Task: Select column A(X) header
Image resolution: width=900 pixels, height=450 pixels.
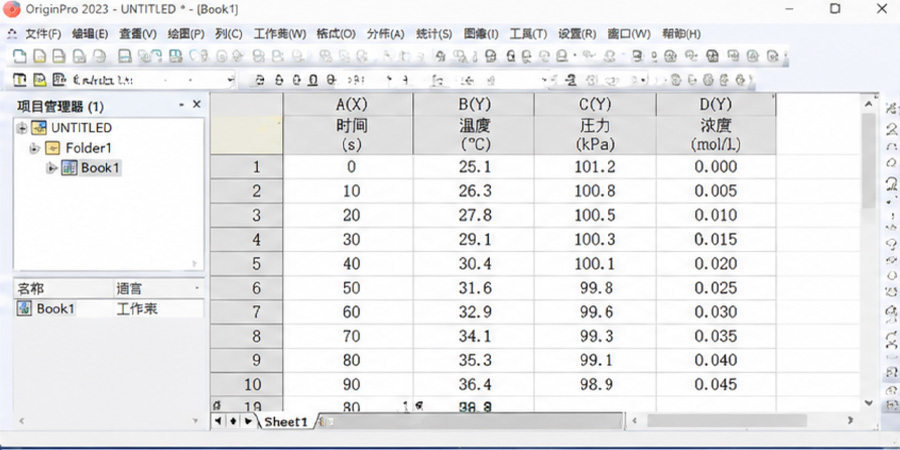Action: coord(348,104)
